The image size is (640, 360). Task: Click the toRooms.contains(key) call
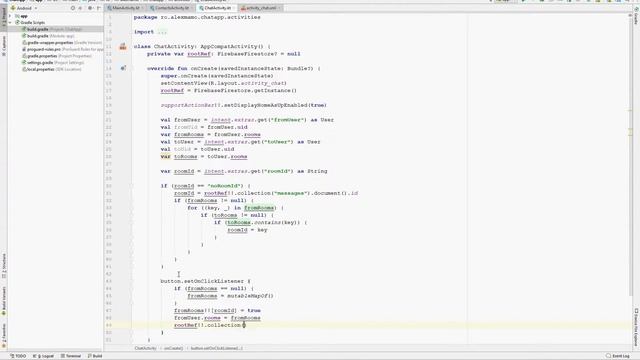coord(264,222)
